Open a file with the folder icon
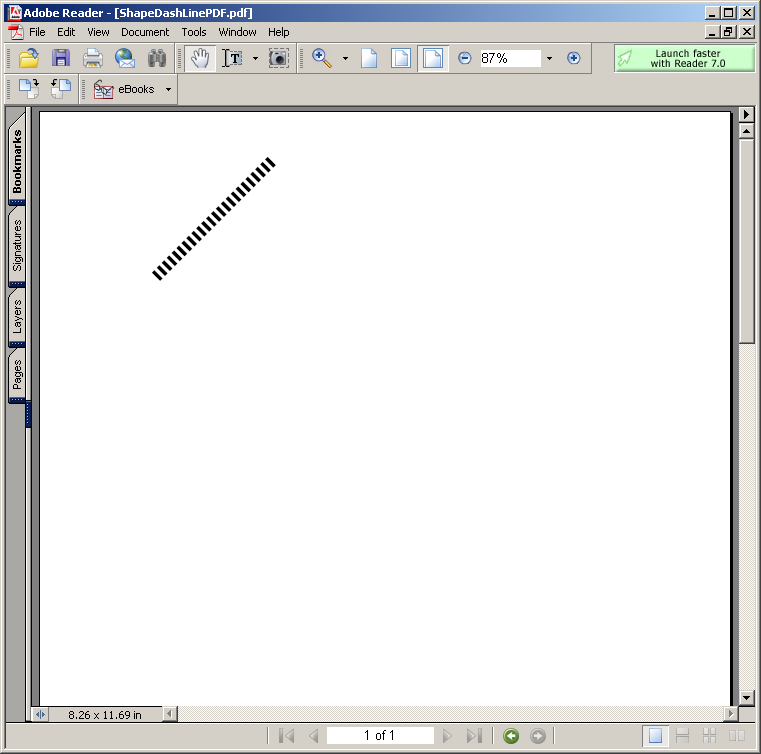The image size is (761, 754). point(29,58)
